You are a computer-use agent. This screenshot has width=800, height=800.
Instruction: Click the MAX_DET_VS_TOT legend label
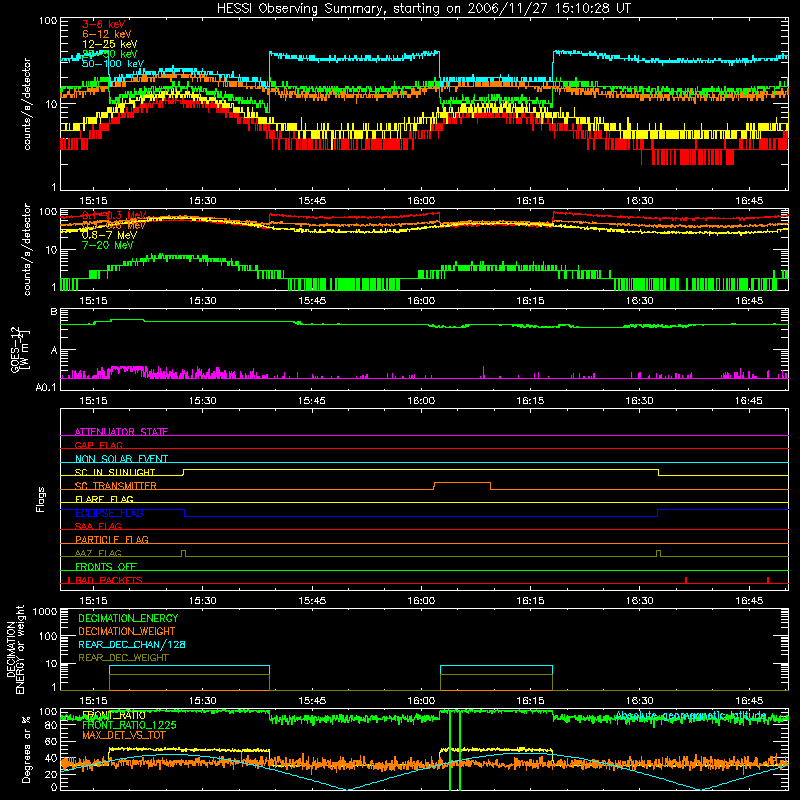click(124, 735)
